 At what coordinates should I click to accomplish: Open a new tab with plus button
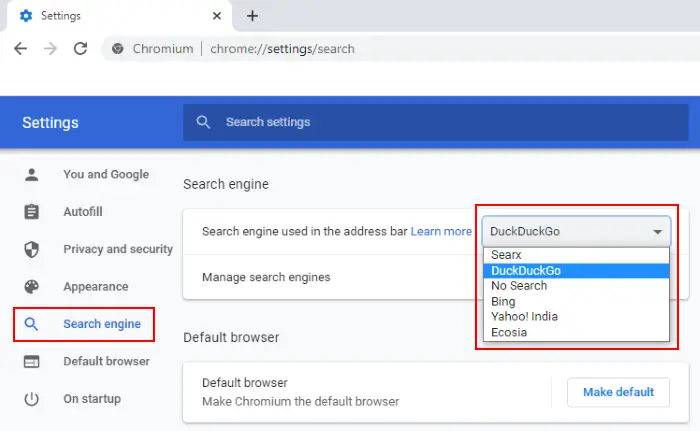point(252,16)
